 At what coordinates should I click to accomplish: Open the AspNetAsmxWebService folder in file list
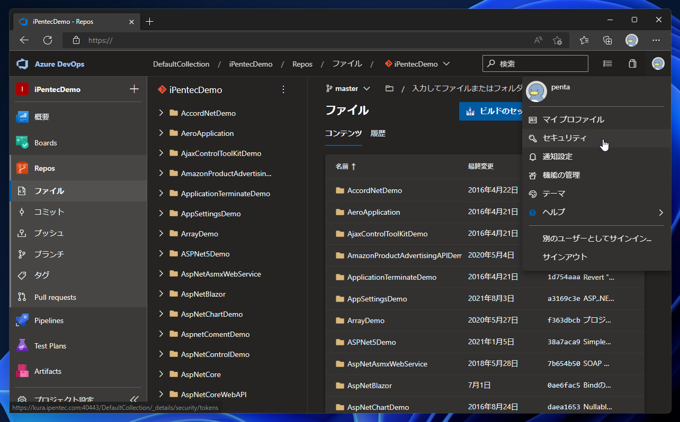387,364
